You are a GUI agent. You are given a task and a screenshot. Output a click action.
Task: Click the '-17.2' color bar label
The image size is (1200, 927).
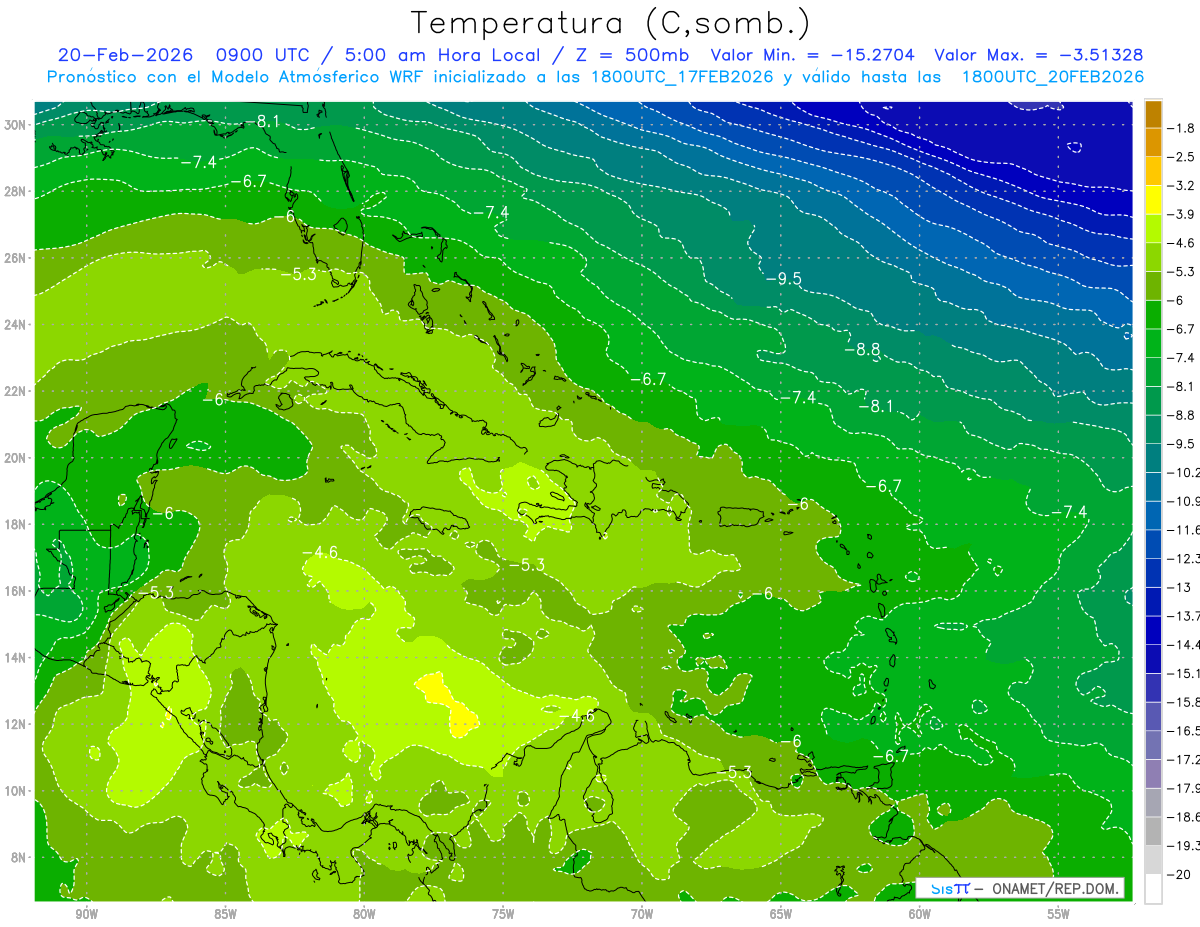tap(1183, 759)
